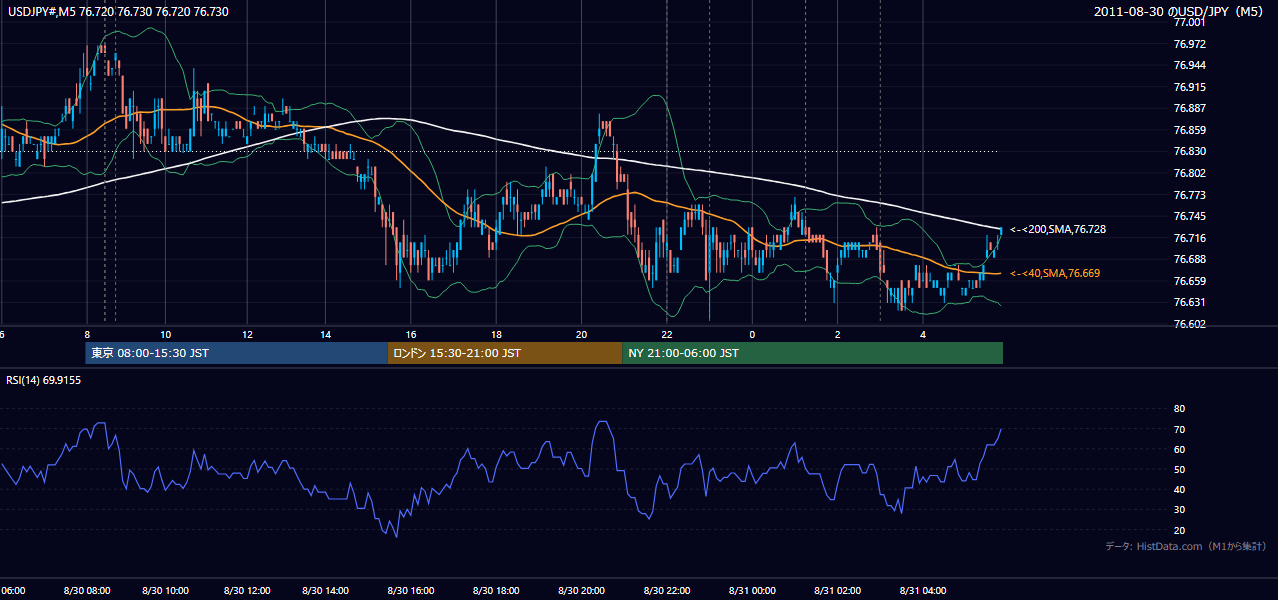Click the RSI(14) 69.9155 indicator label

tap(43, 380)
